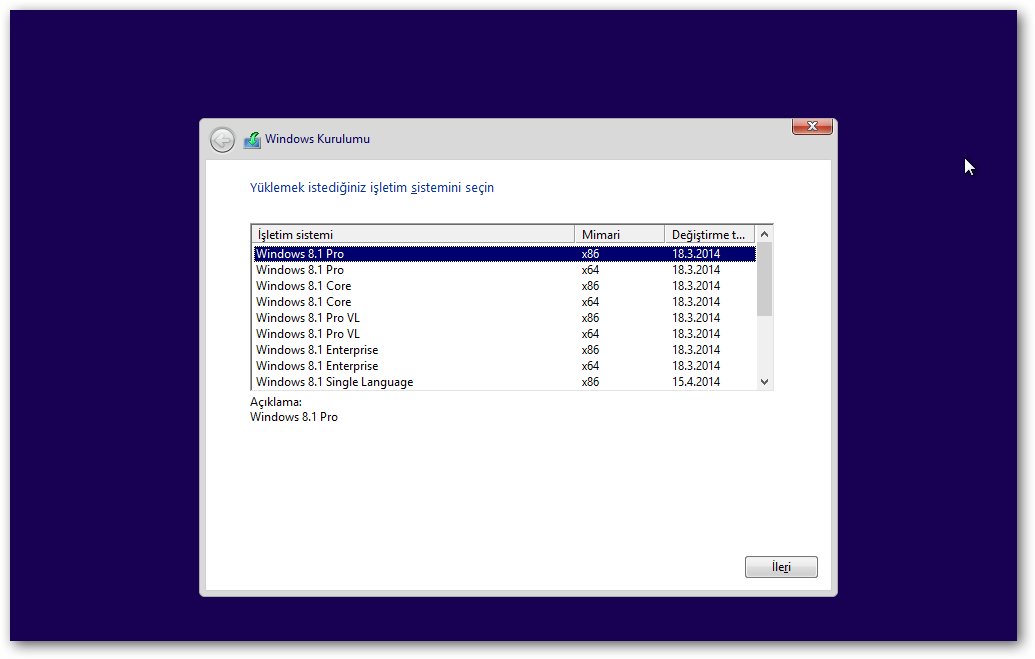Select Windows 8.1 Pro x64 row

click(505, 269)
